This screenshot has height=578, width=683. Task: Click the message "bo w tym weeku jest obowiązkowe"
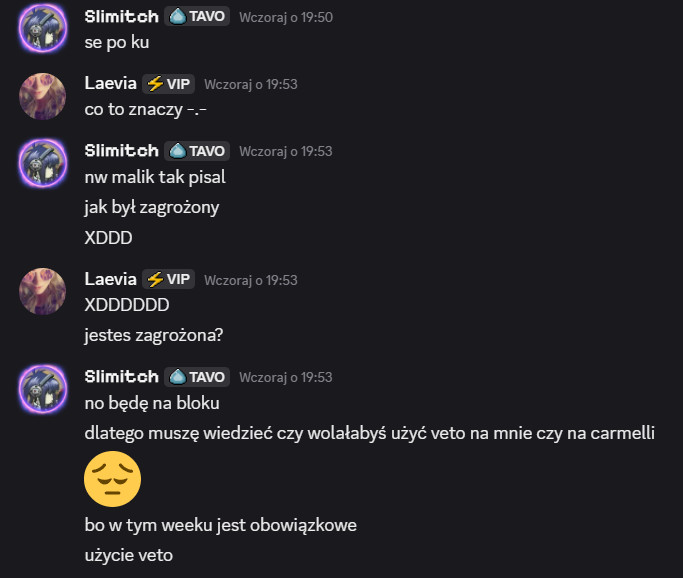click(x=220, y=525)
